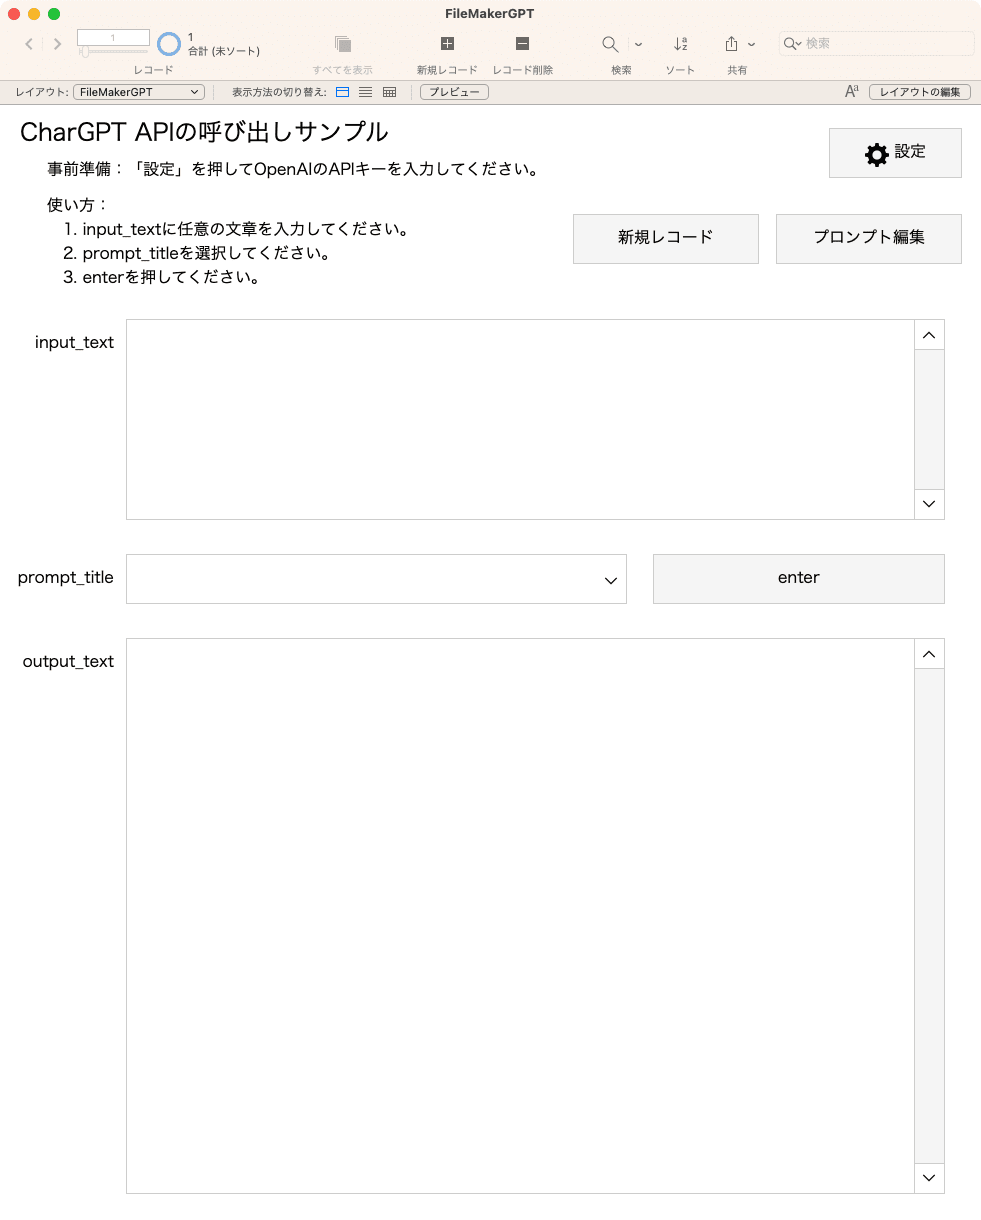Screen dimensions: 981x1220
Task: Open the quick find magnifier menu
Action: point(792,44)
